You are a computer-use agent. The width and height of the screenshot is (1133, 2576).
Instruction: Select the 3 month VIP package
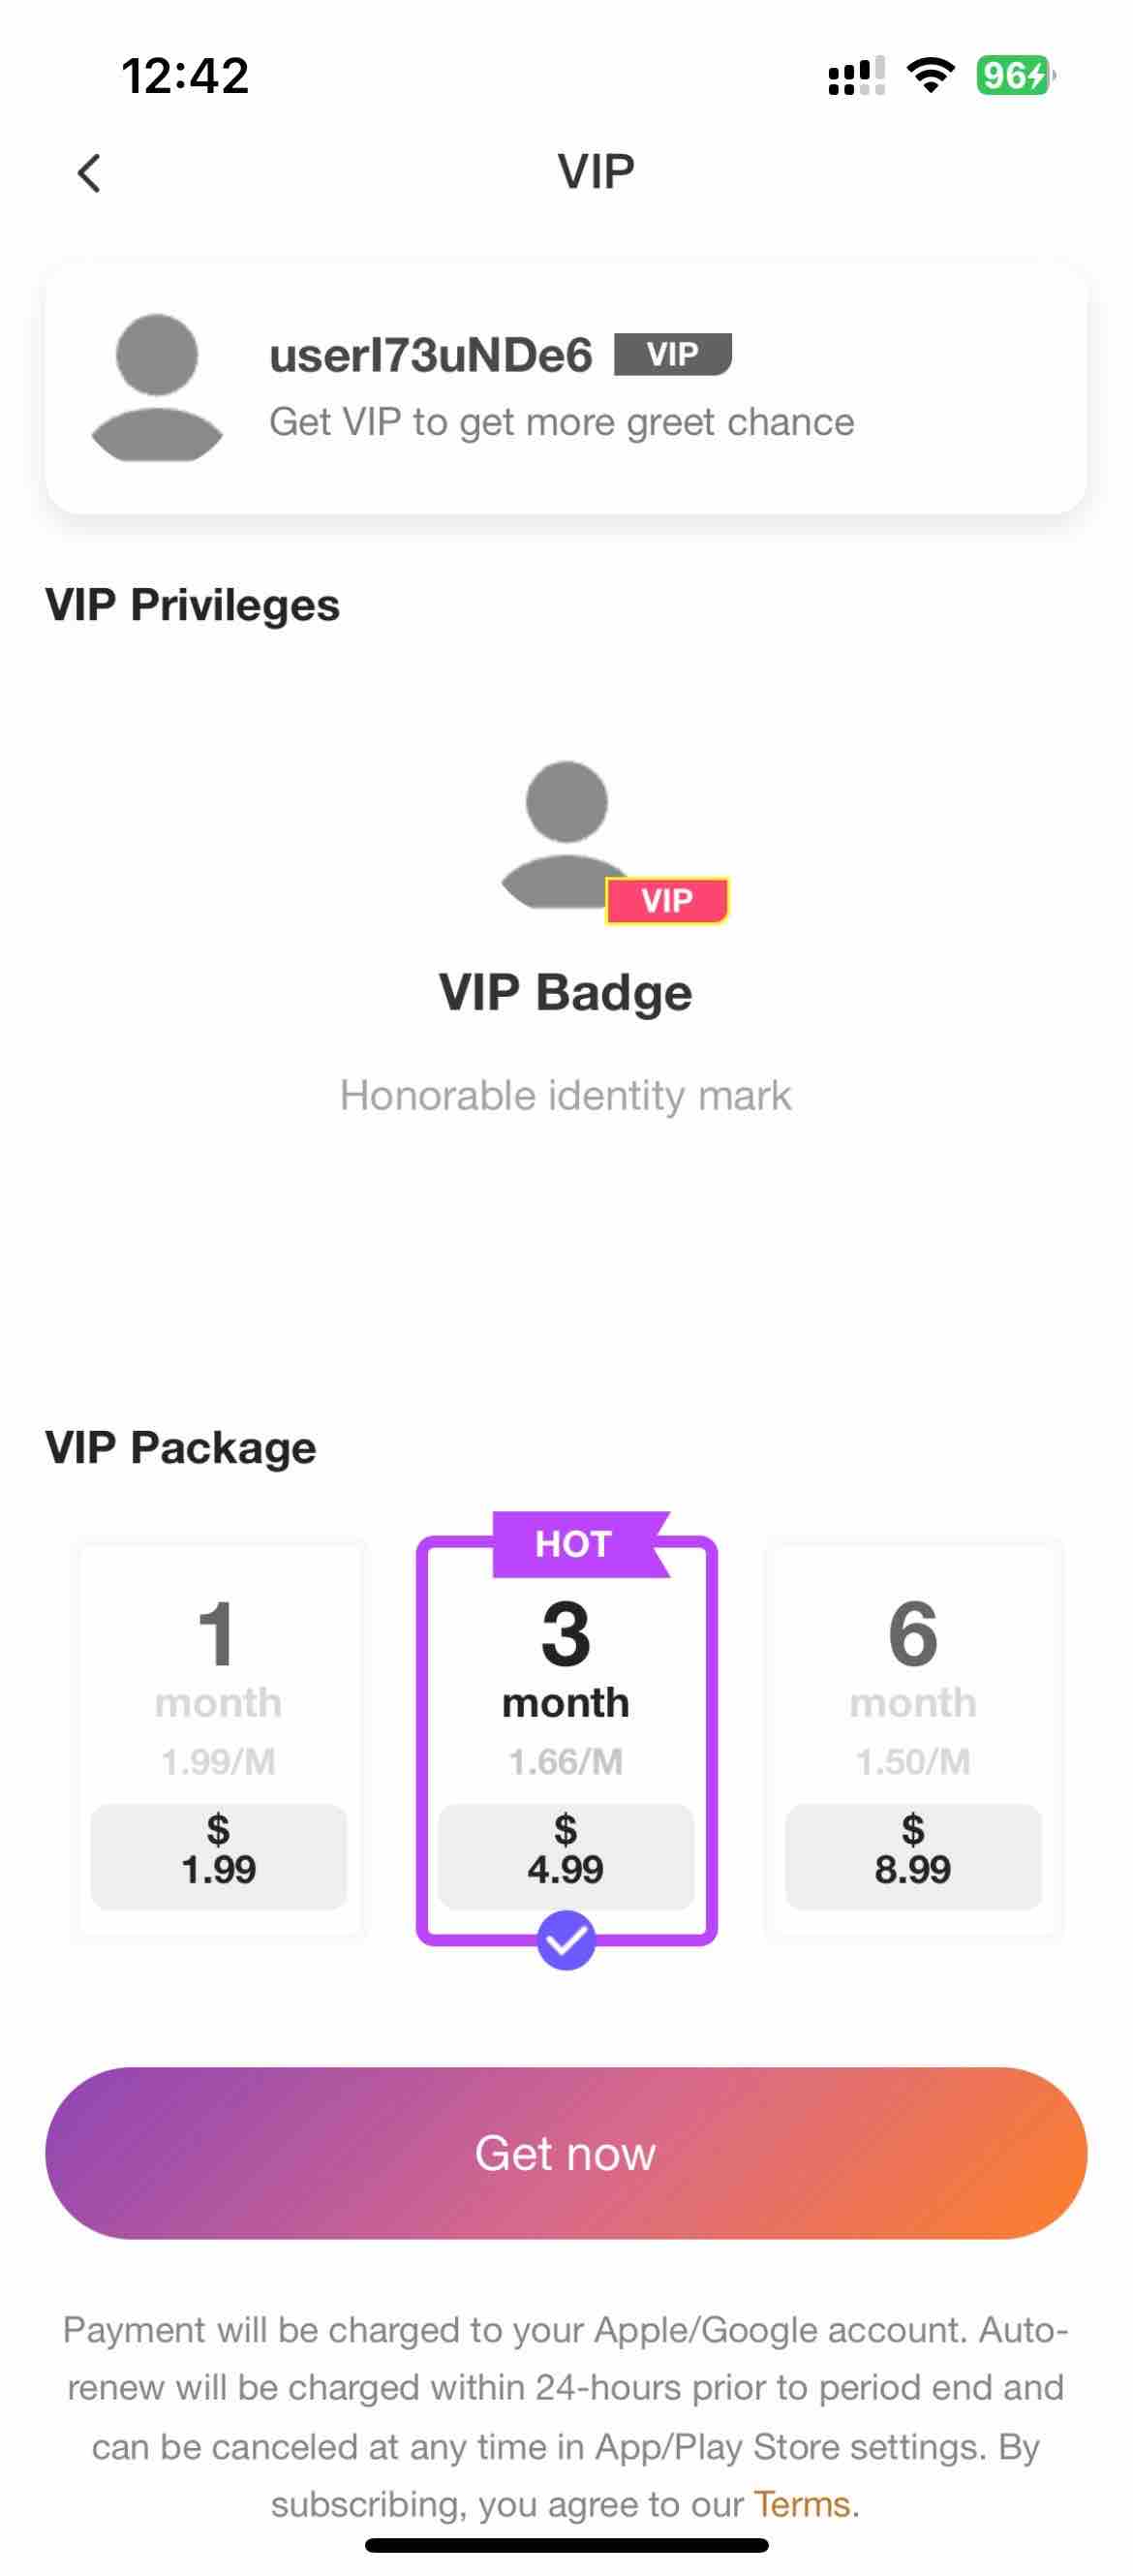566,1740
